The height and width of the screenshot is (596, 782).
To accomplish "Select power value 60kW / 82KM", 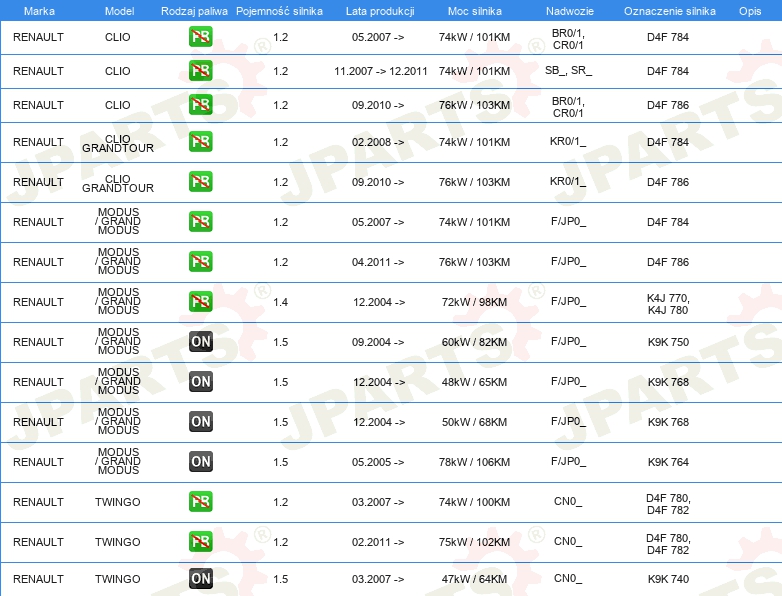I will click(x=474, y=342).
